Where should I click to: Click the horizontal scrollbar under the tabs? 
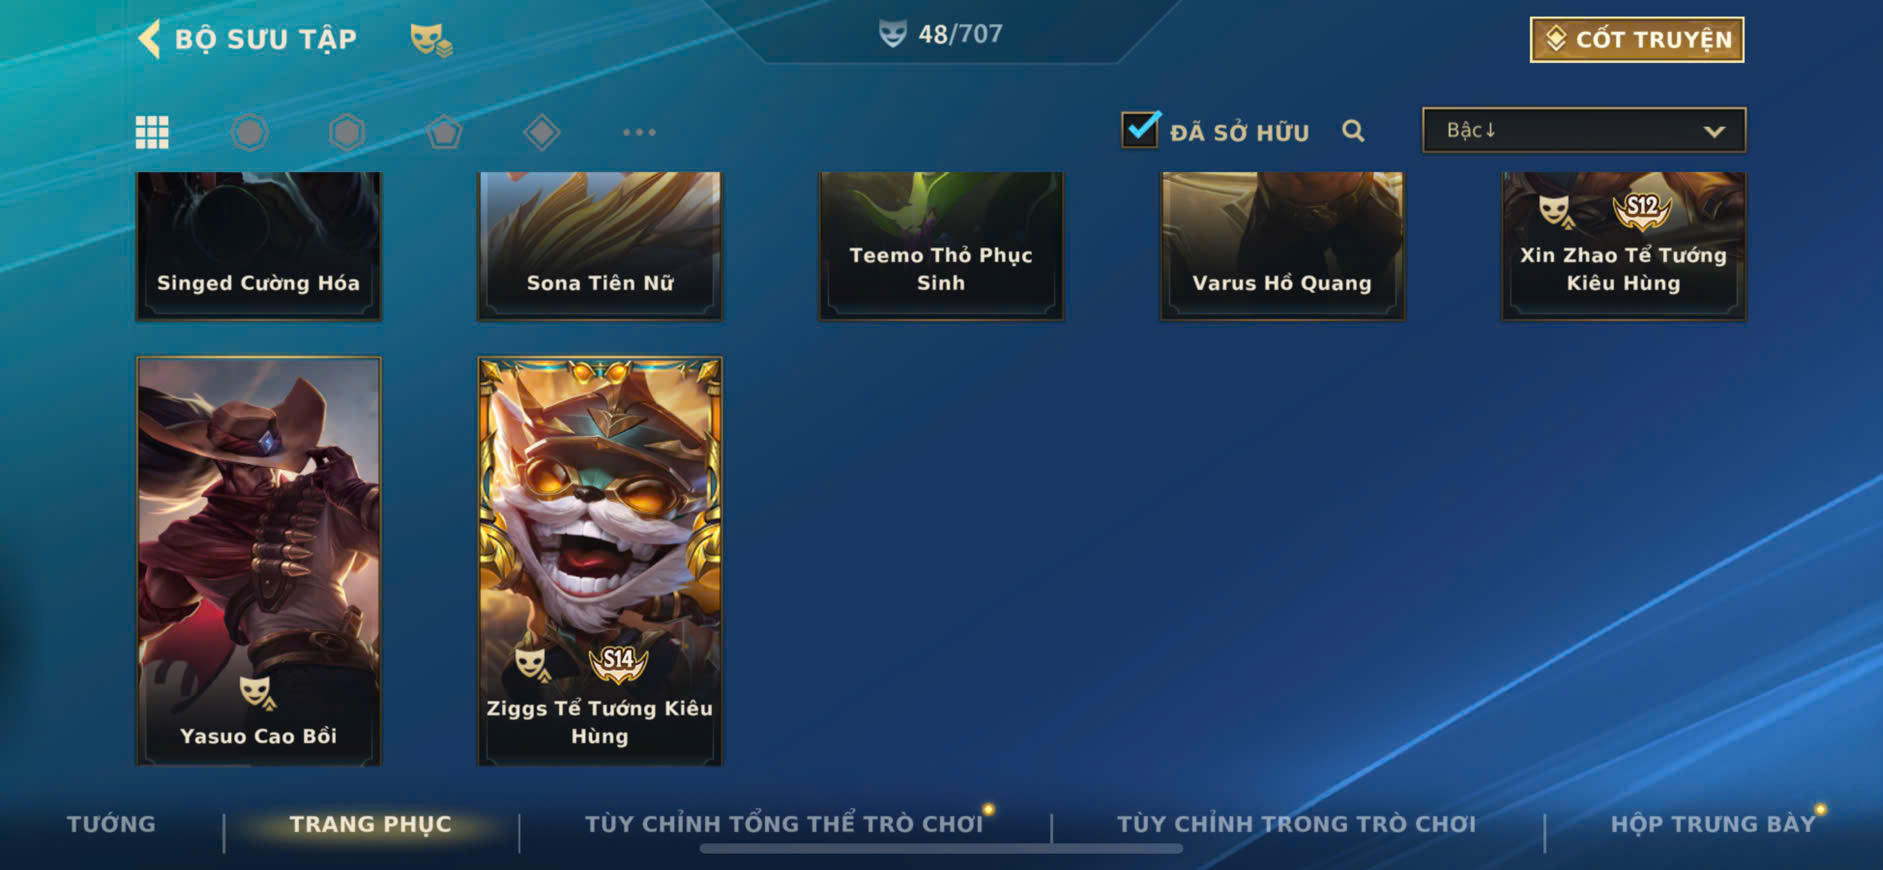(x=941, y=849)
